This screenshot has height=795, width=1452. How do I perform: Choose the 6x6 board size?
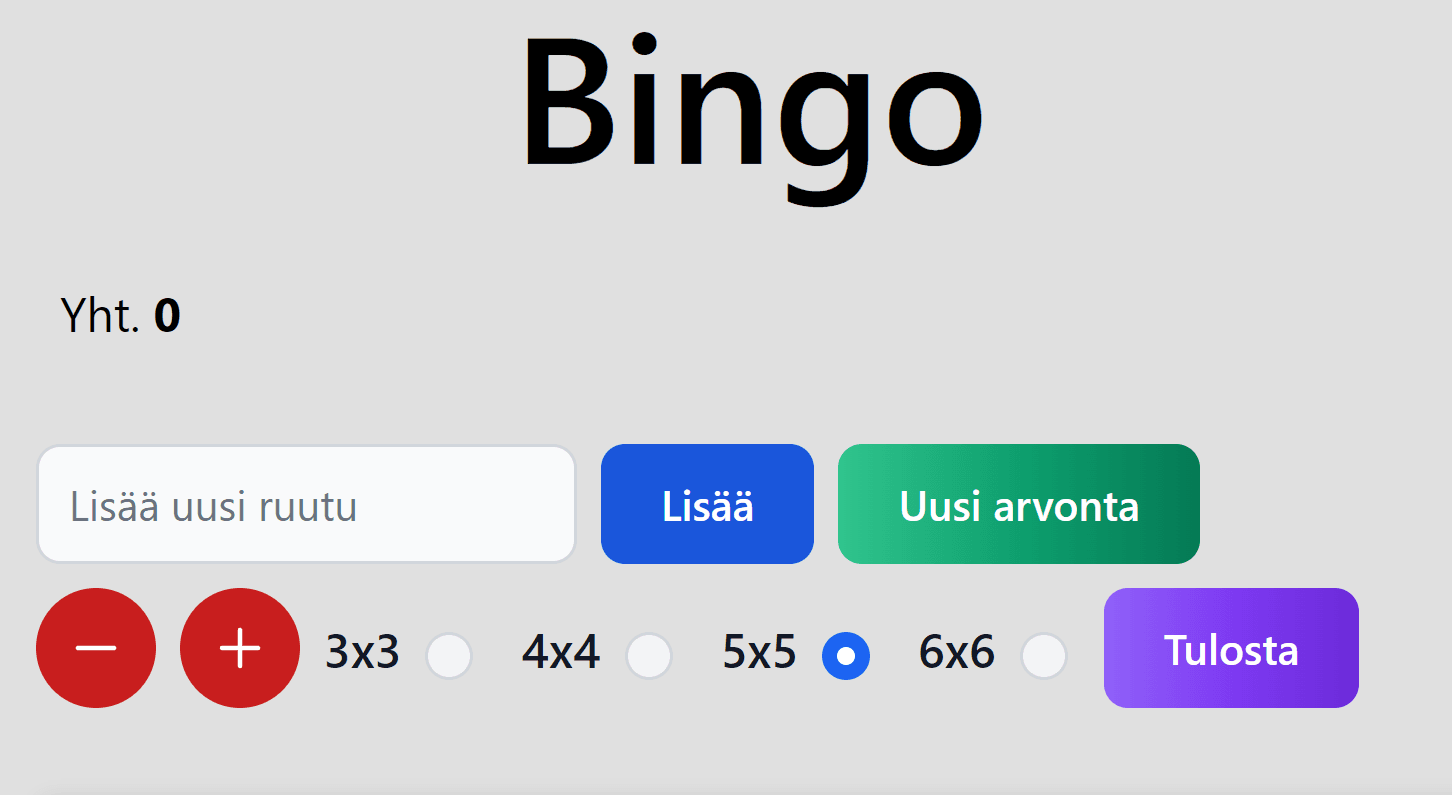1044,656
